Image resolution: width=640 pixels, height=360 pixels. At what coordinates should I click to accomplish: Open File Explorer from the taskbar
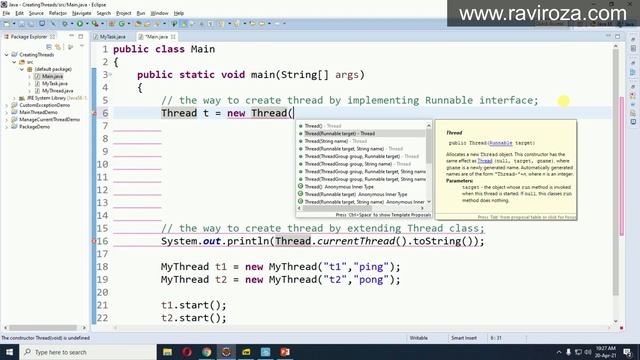[167, 352]
